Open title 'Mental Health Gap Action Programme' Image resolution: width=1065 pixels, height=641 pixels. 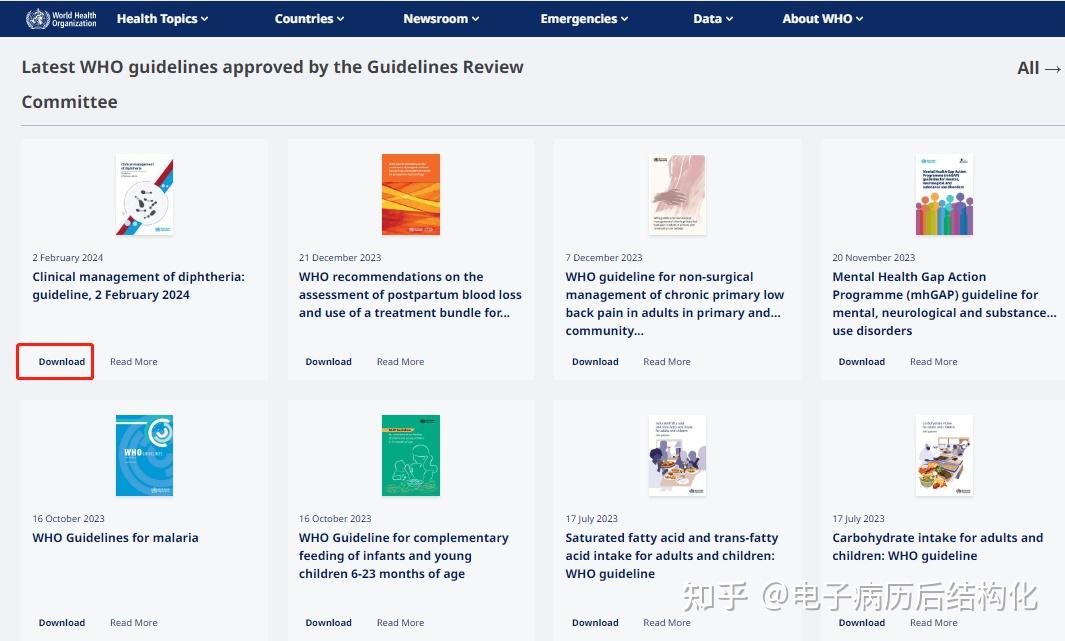944,304
